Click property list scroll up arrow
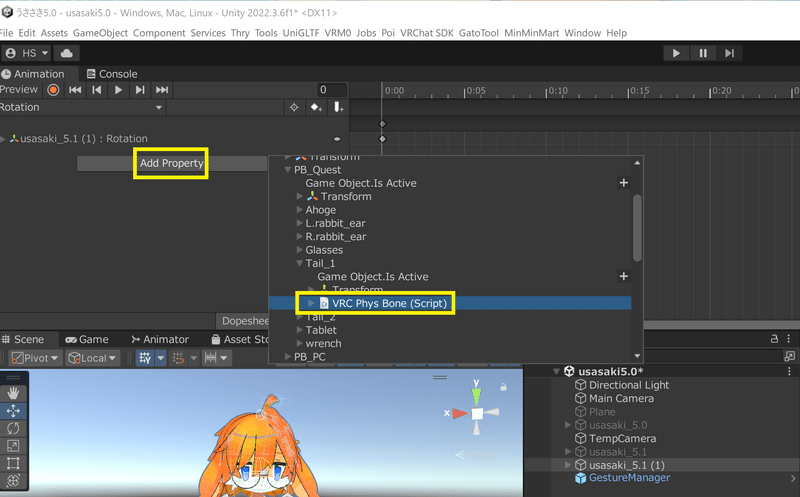The width and height of the screenshot is (800, 497). pos(637,163)
